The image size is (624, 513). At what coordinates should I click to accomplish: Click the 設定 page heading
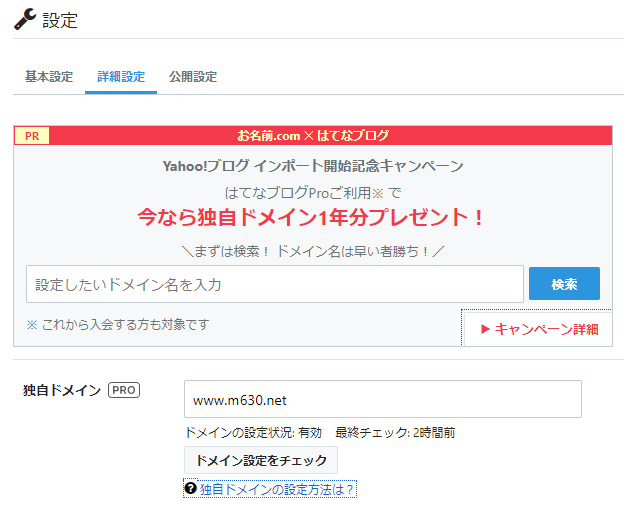(60, 20)
